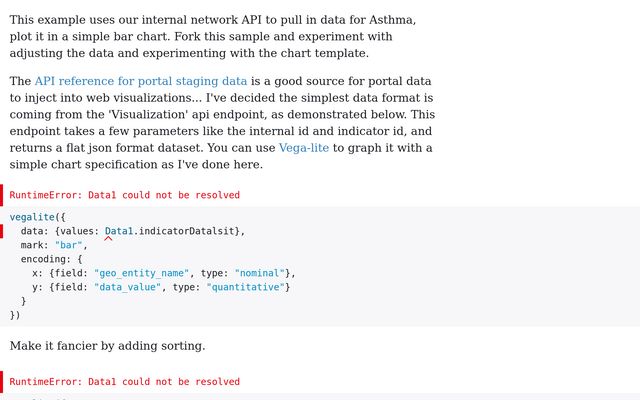Image resolution: width=640 pixels, height=400 pixels.
Task: Click the red error marker beside the data line
Action: click(2, 231)
